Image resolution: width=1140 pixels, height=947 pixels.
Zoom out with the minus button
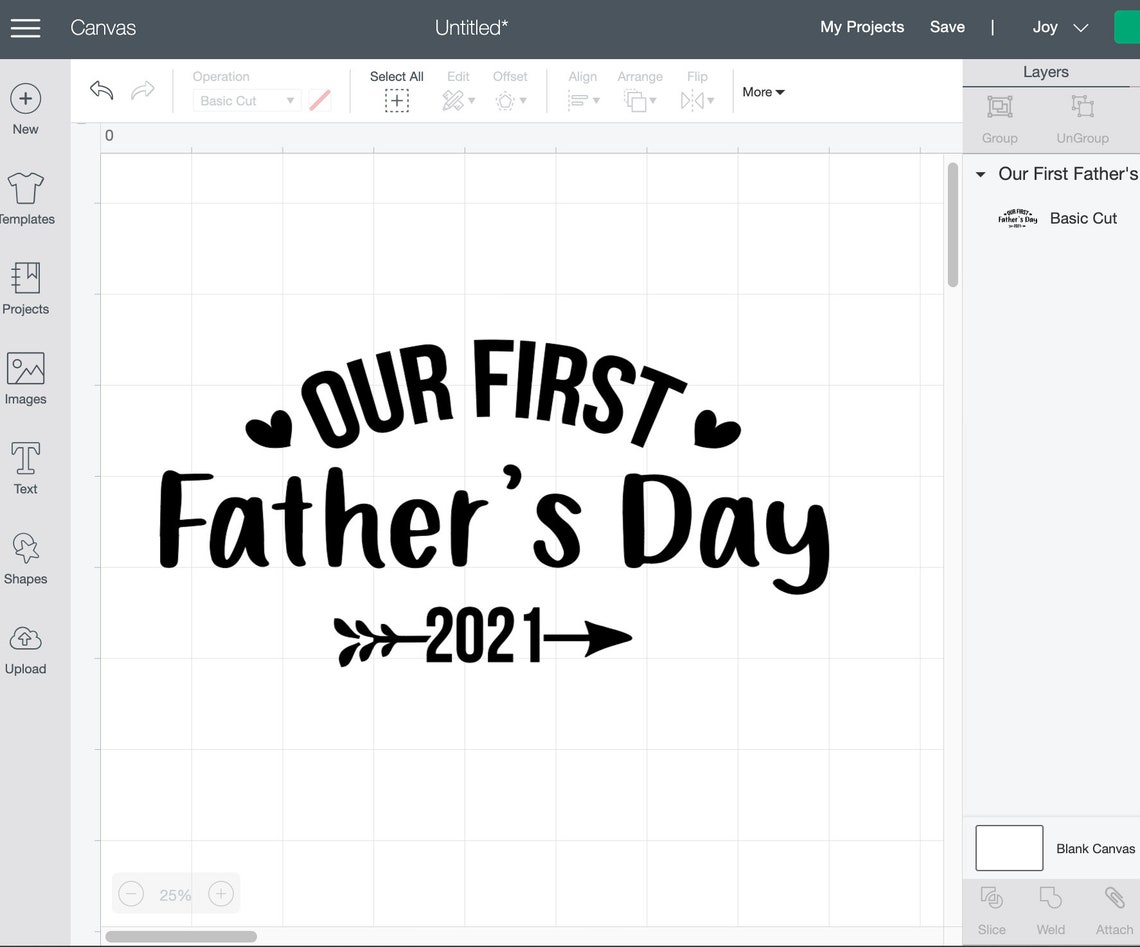(131, 893)
